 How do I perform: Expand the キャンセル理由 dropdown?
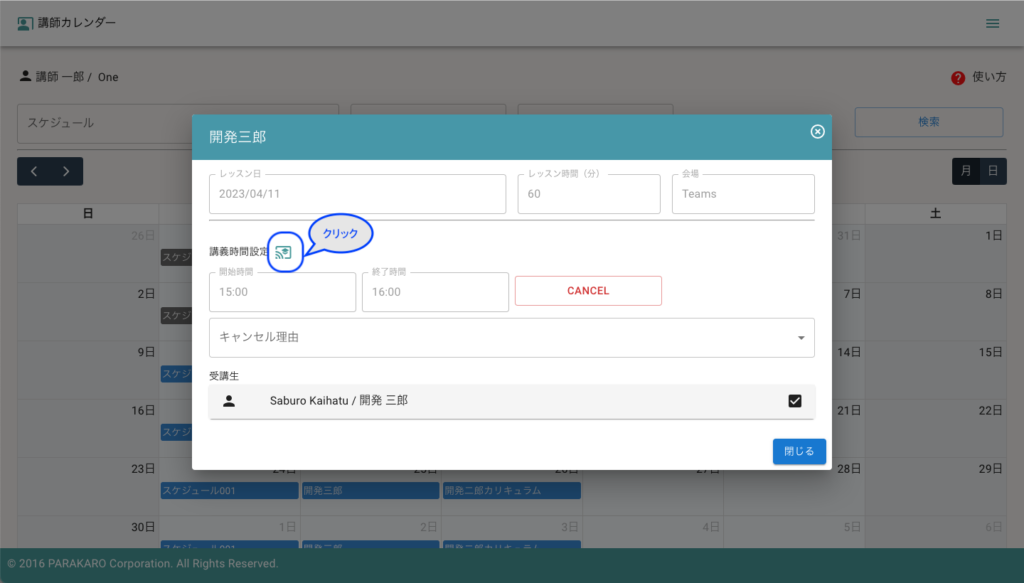[x=511, y=338]
